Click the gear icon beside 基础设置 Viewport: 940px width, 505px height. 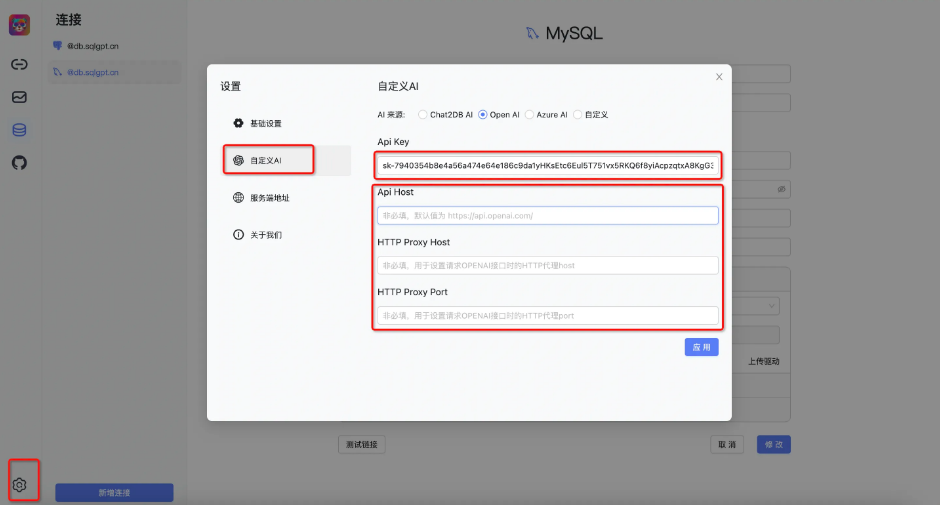click(238, 123)
